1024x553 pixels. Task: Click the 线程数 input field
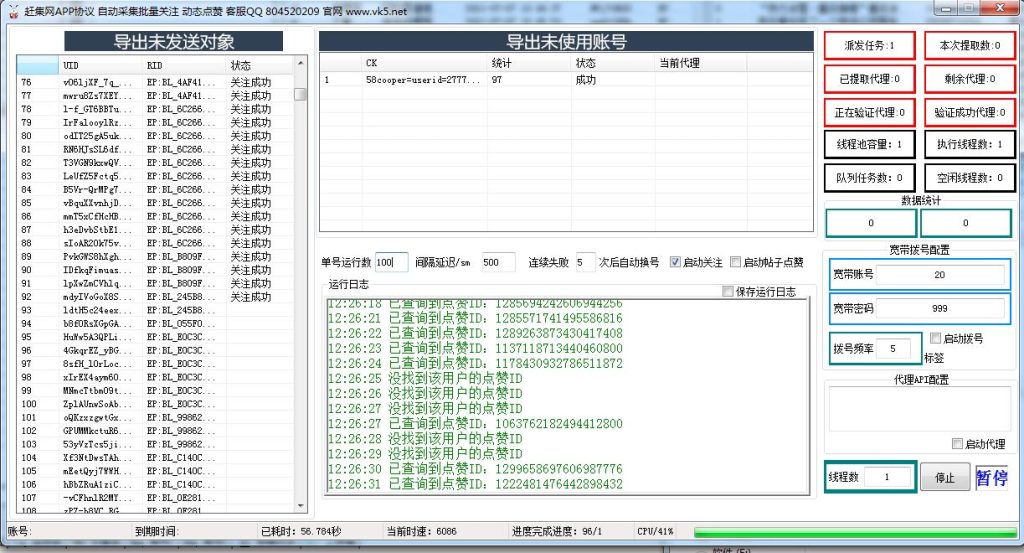click(888, 477)
